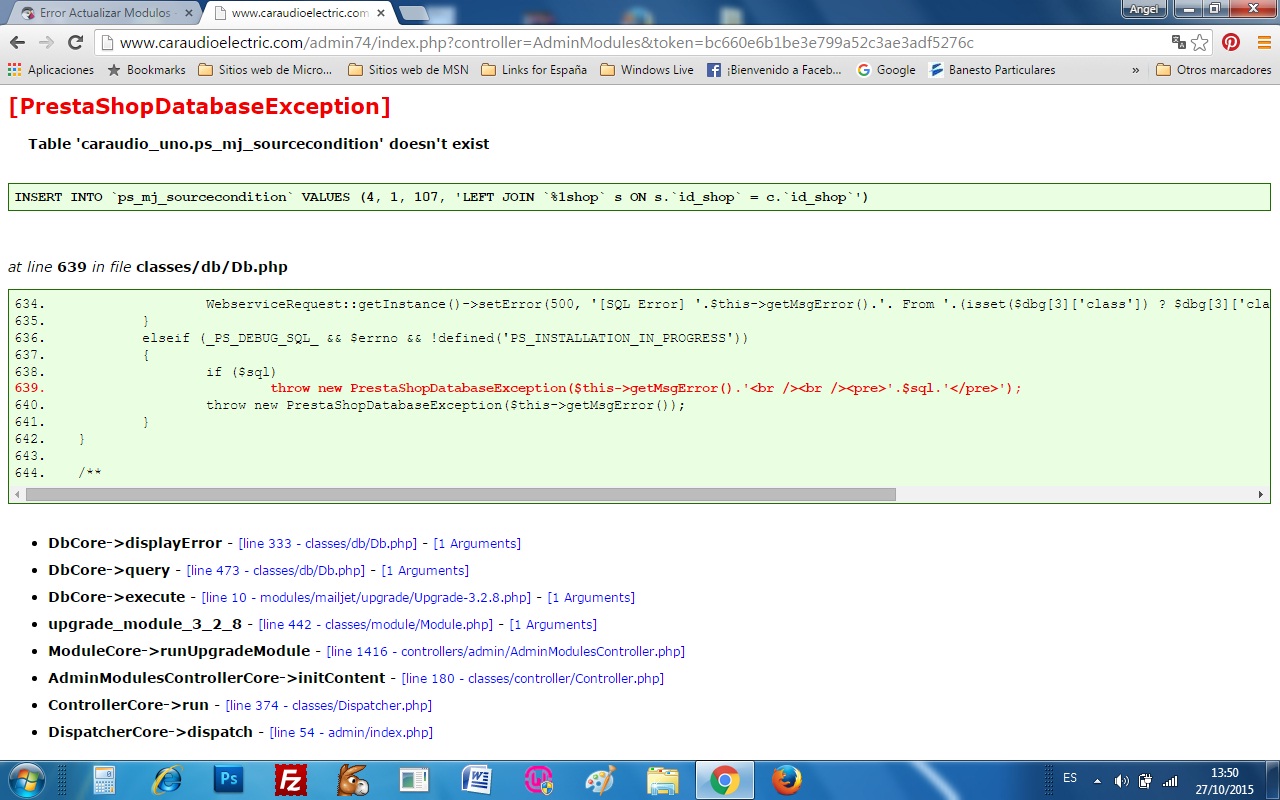
Task: Show arguments for DbCore->execute
Action: pyautogui.click(x=591, y=597)
